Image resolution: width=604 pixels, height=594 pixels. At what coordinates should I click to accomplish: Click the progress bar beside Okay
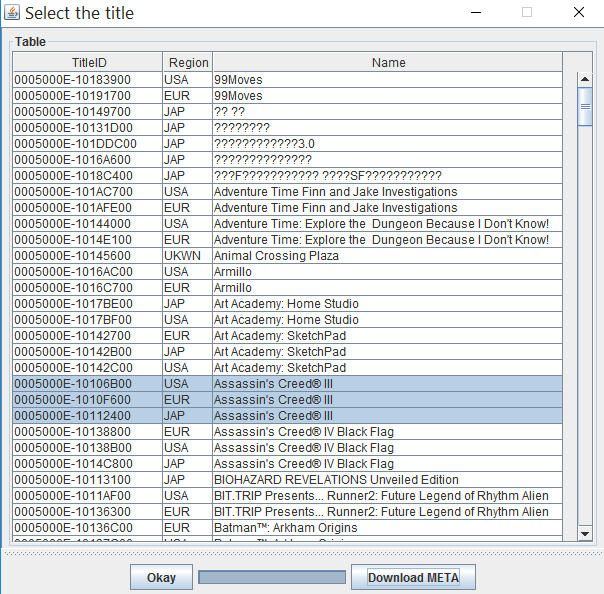point(272,577)
